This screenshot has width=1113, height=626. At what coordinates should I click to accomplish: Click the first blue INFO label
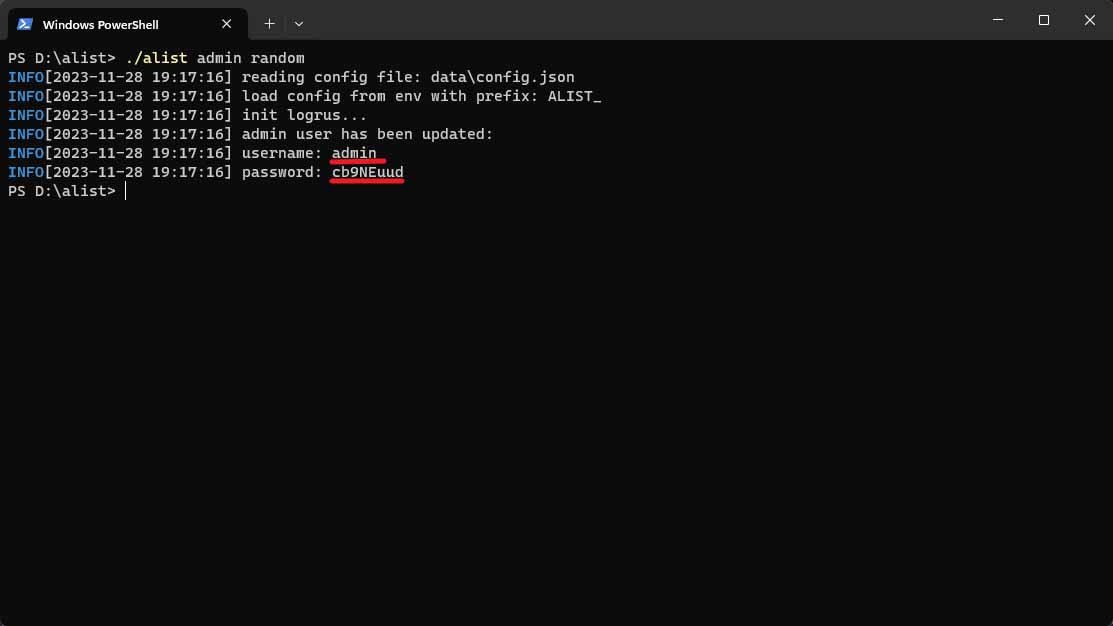click(26, 77)
